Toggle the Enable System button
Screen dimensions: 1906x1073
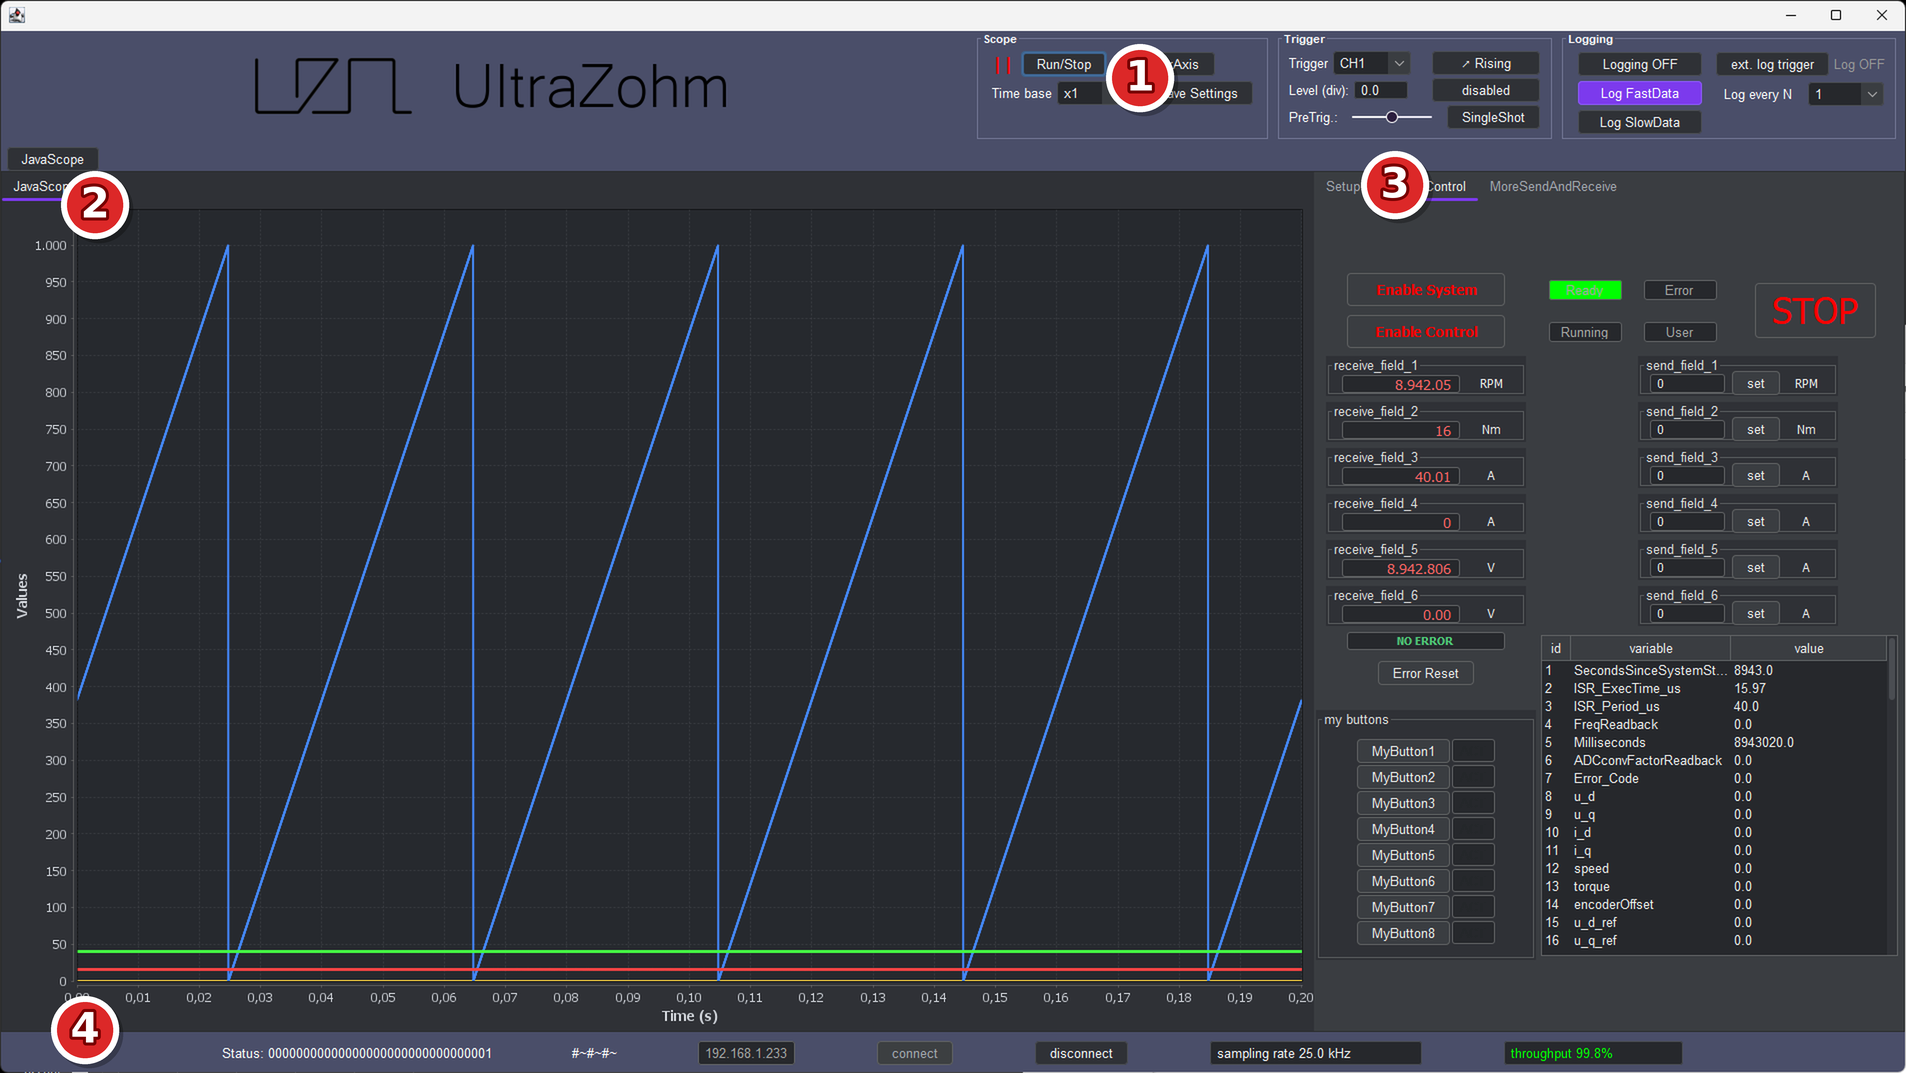click(1426, 290)
